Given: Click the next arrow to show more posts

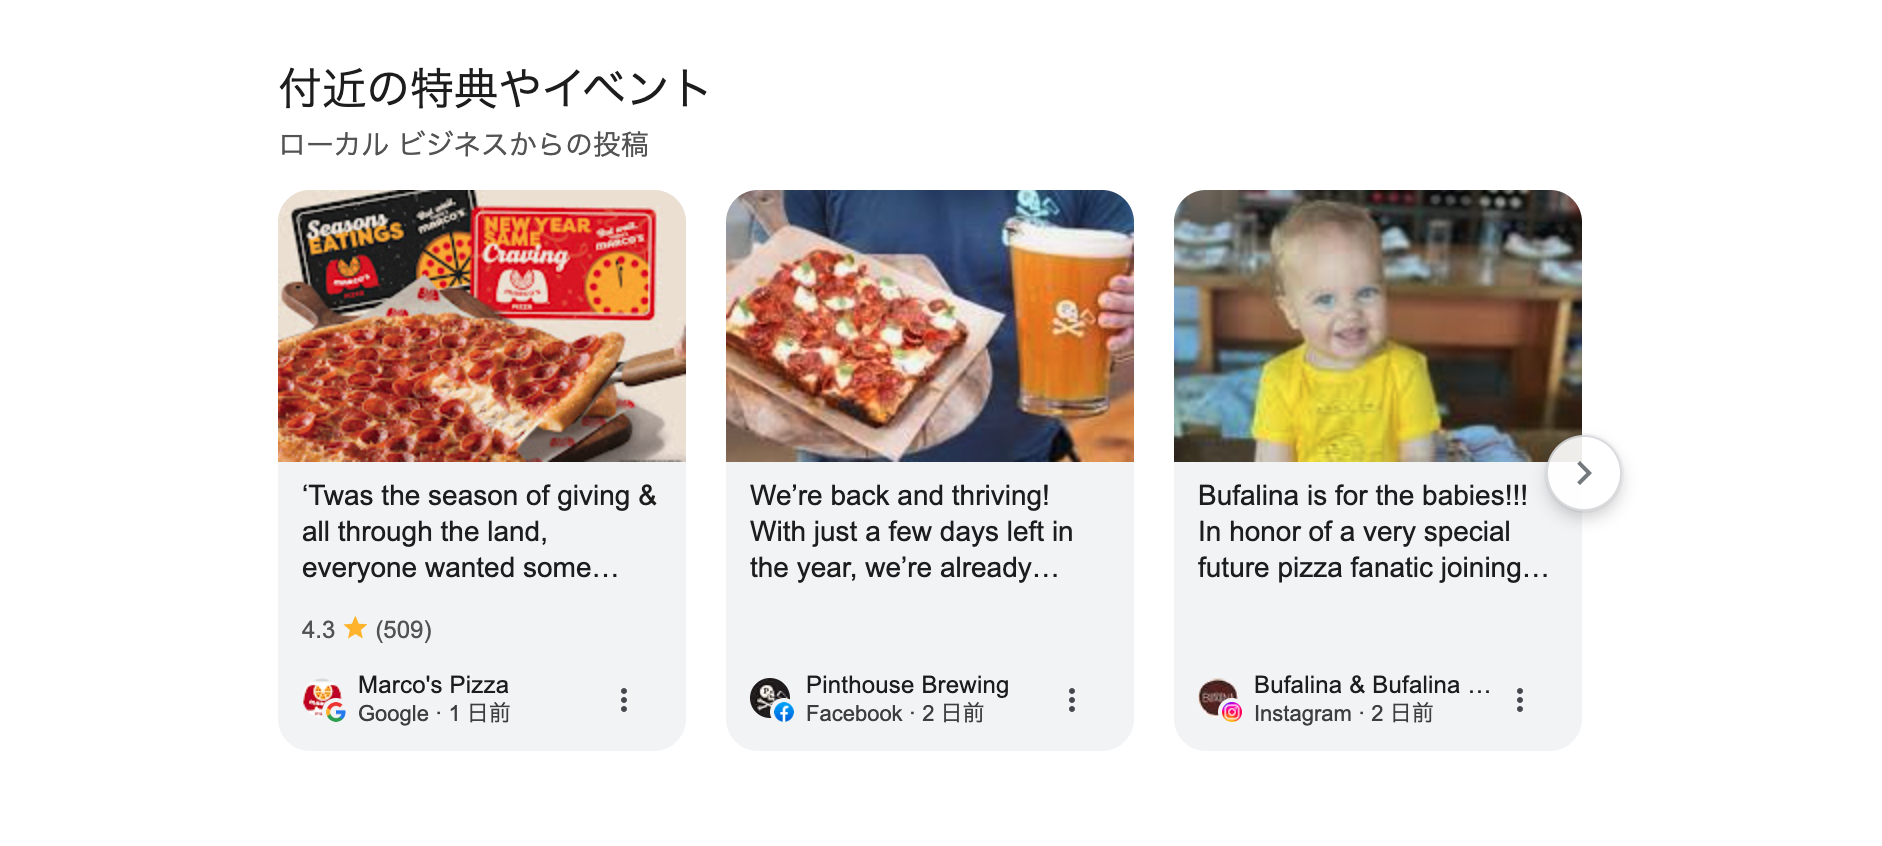Looking at the screenshot, I should click(1583, 473).
